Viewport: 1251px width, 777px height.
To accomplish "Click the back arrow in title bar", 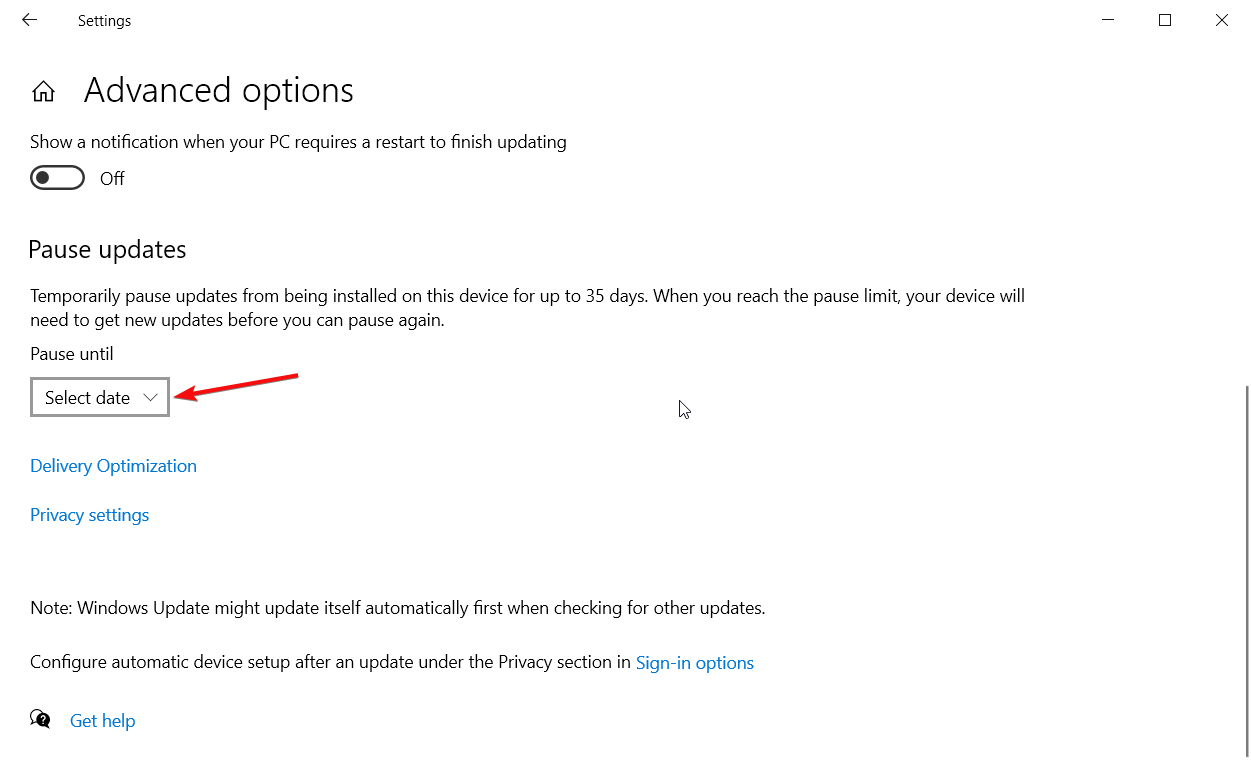I will [x=29, y=20].
